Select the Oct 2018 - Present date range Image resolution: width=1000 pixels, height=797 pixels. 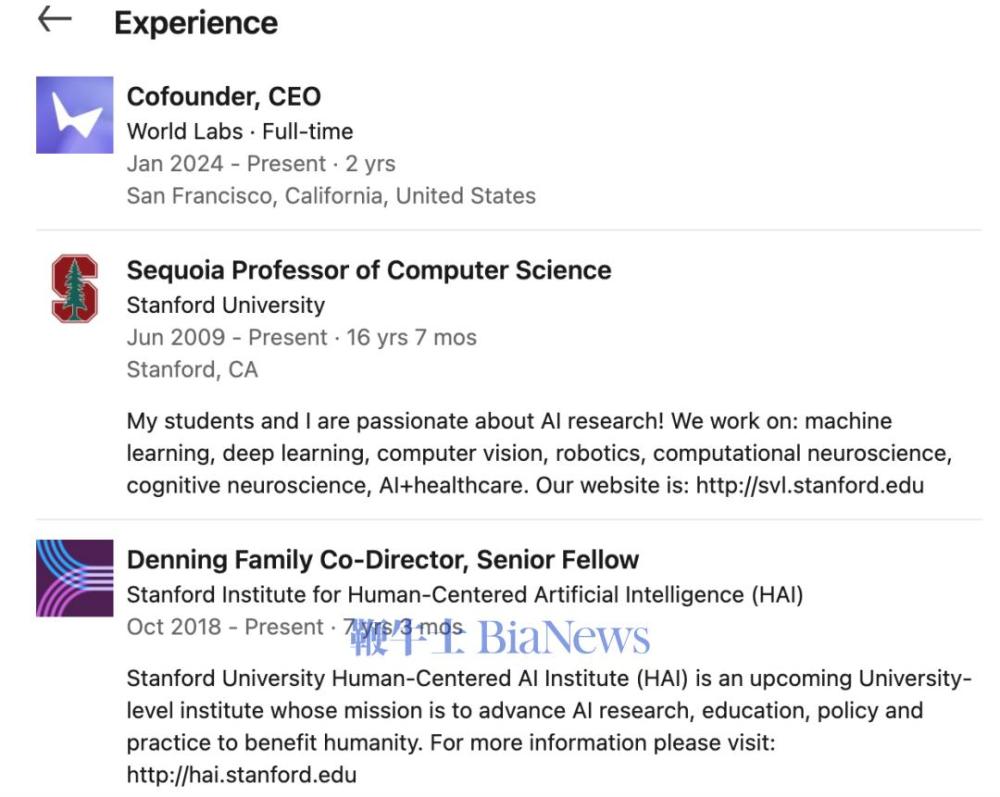(x=226, y=628)
